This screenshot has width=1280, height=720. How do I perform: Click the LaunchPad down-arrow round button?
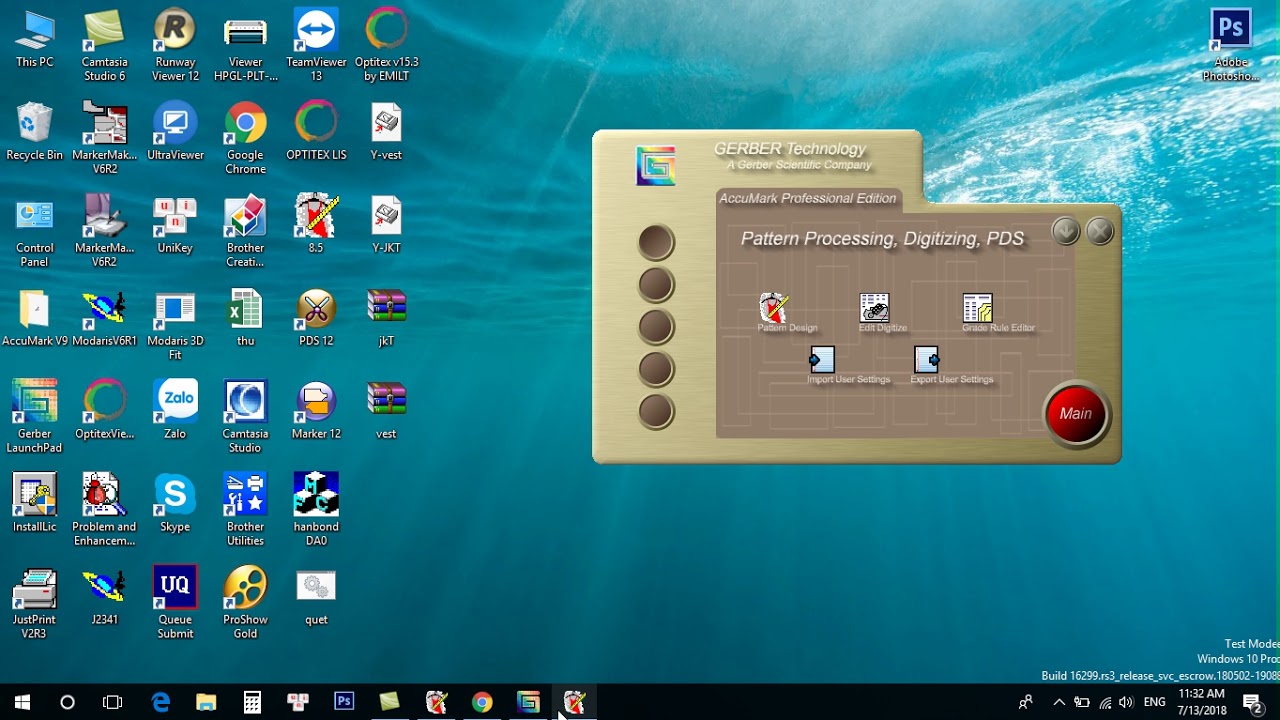(1066, 232)
